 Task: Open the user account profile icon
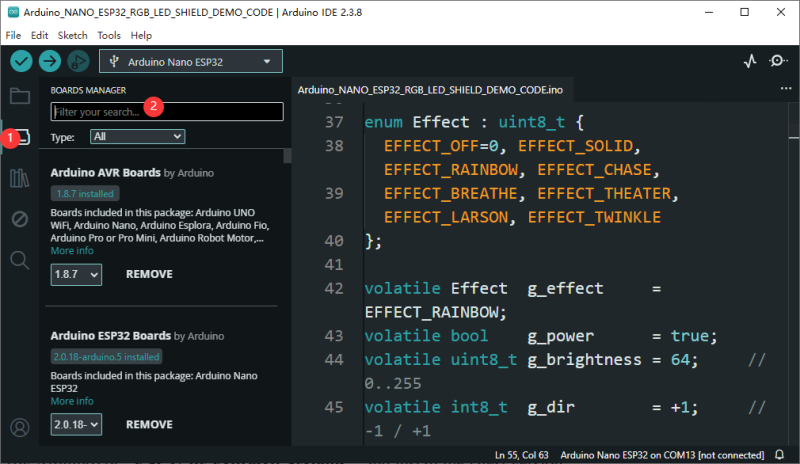tap(20, 427)
